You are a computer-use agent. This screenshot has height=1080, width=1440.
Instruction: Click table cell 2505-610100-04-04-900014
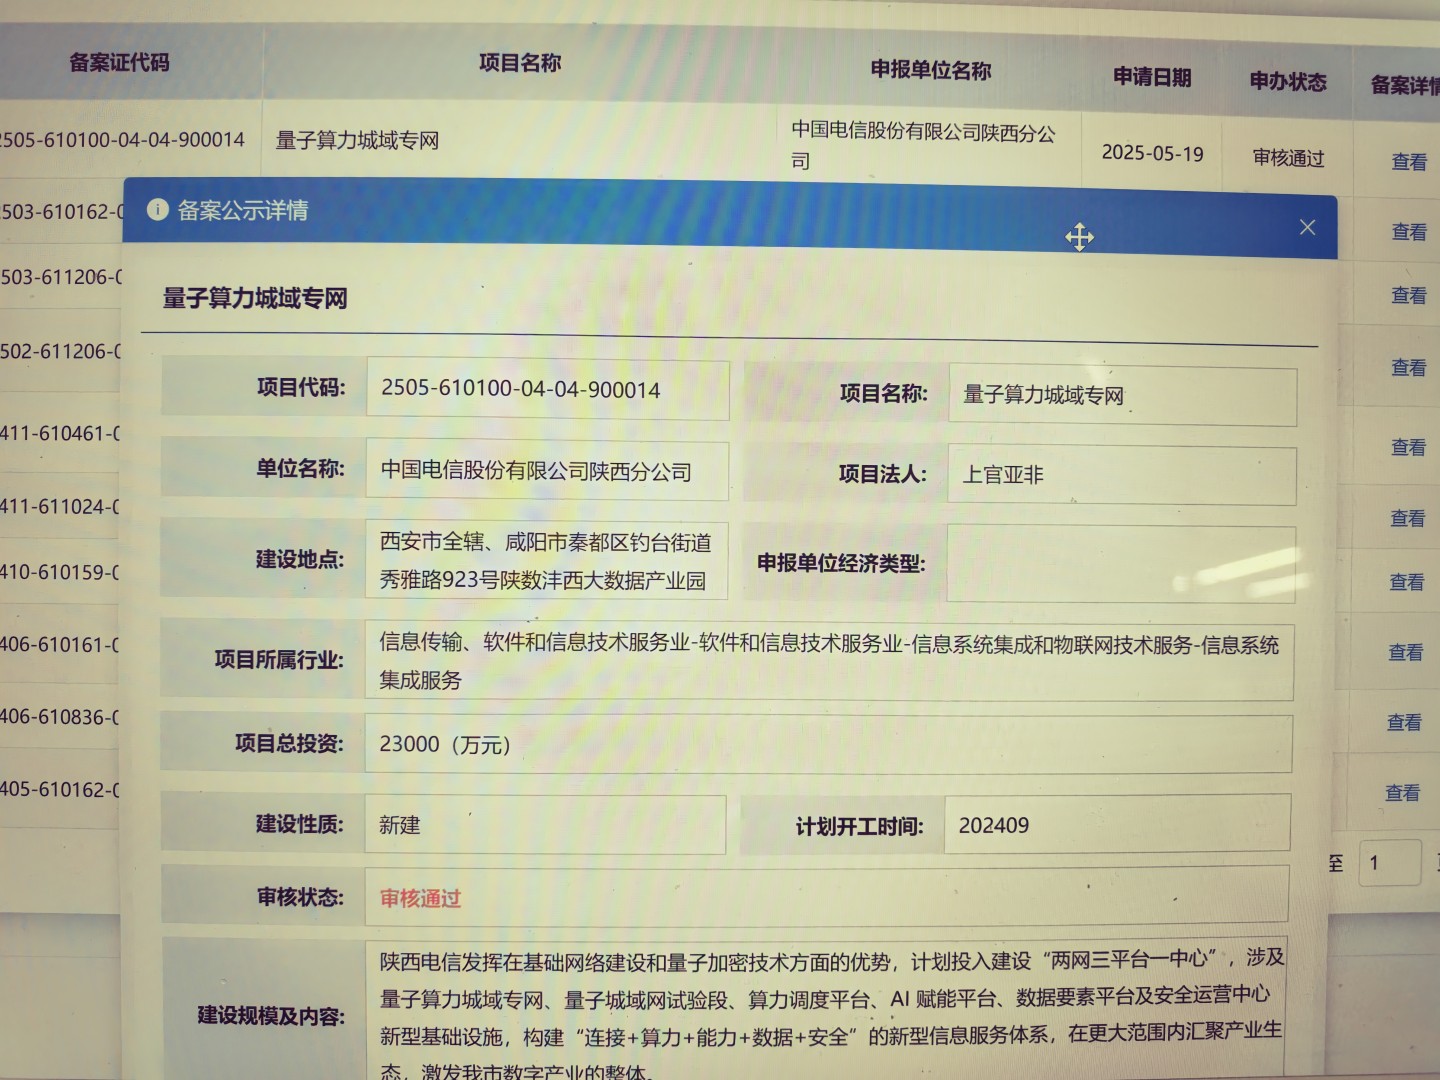pyautogui.click(x=121, y=140)
